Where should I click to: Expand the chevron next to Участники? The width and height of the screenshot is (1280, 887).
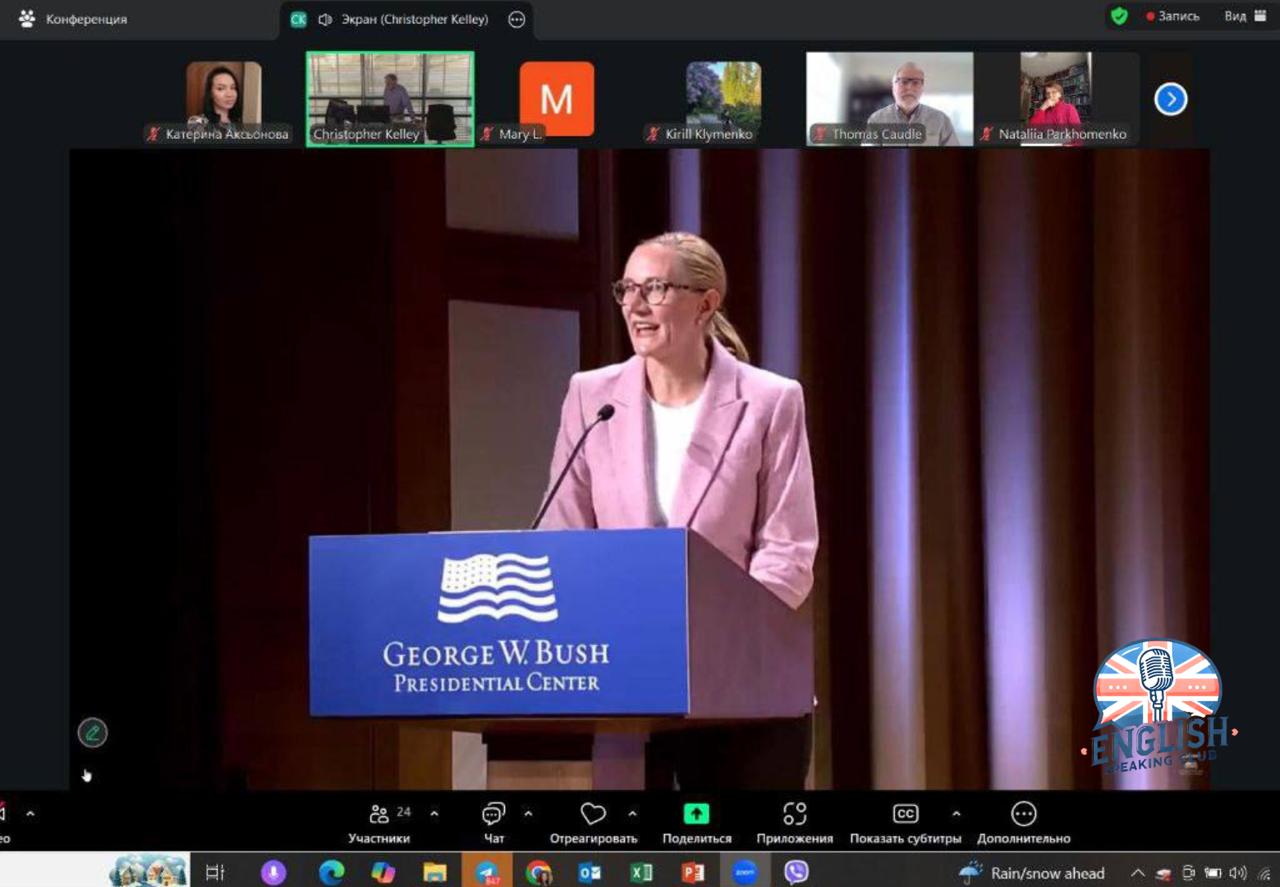point(434,813)
